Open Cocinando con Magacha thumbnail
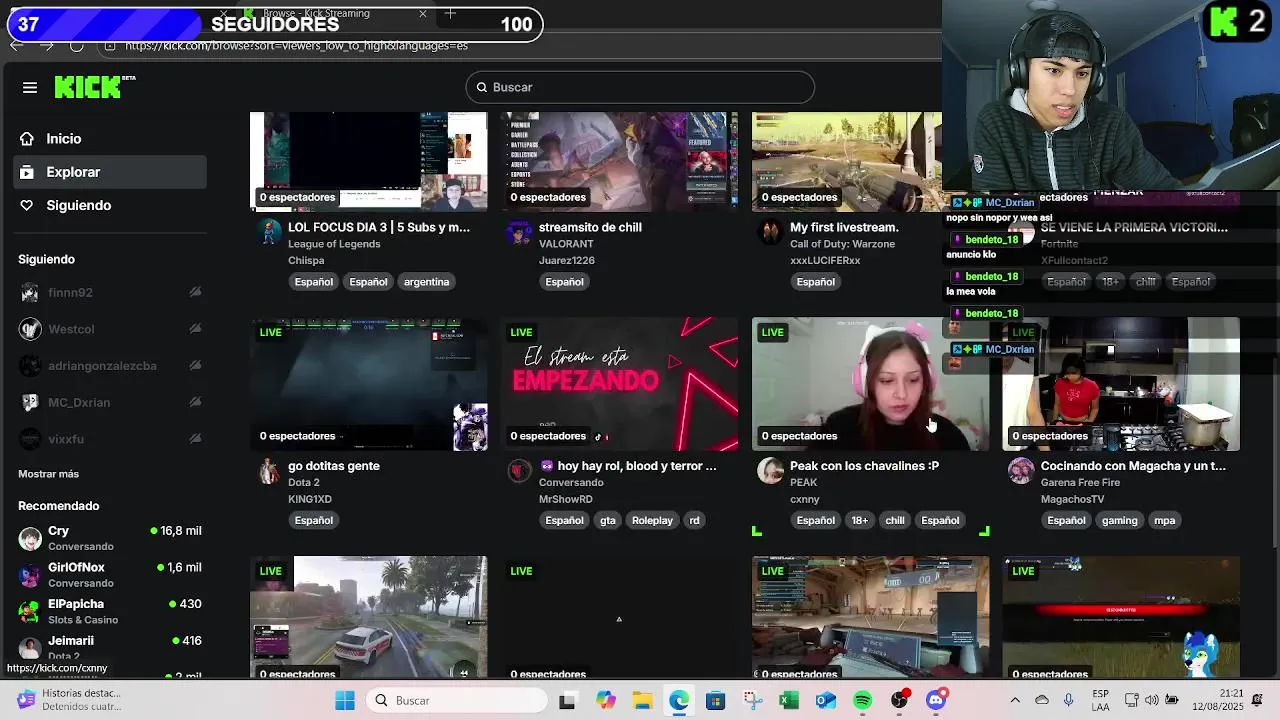Image resolution: width=1280 pixels, height=720 pixels. point(1121,384)
